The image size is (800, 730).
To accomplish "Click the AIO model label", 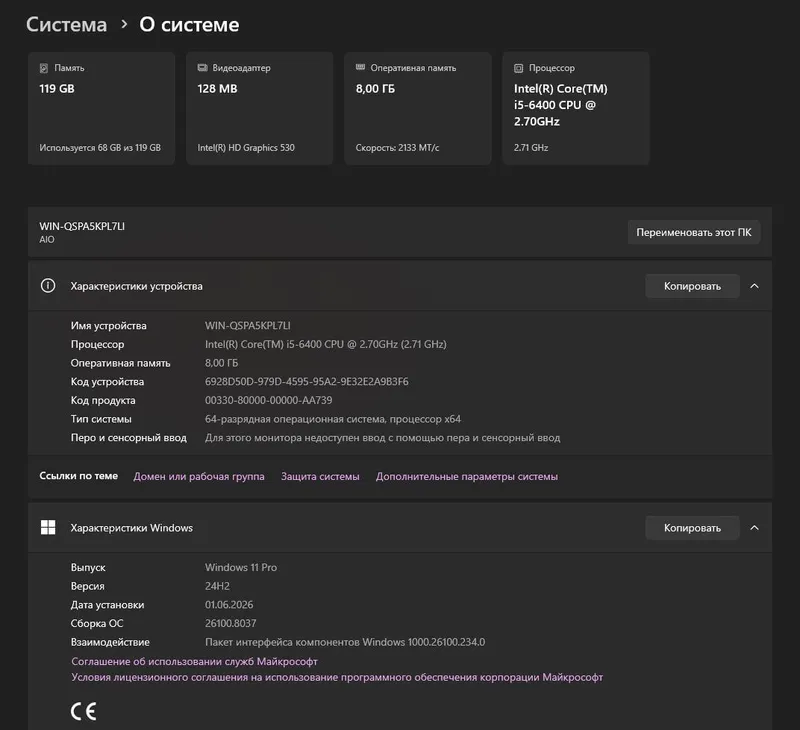I will [47, 239].
